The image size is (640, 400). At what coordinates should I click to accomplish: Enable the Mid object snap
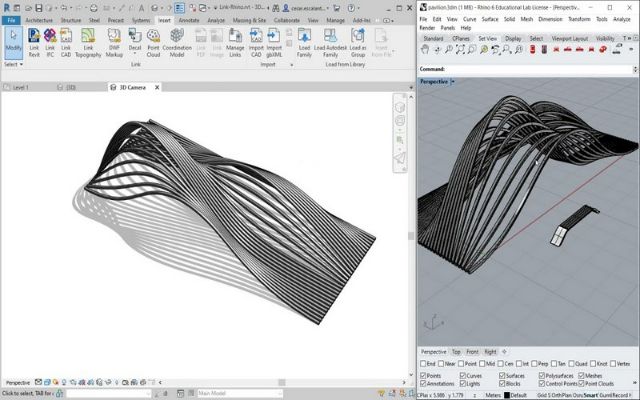tap(482, 363)
